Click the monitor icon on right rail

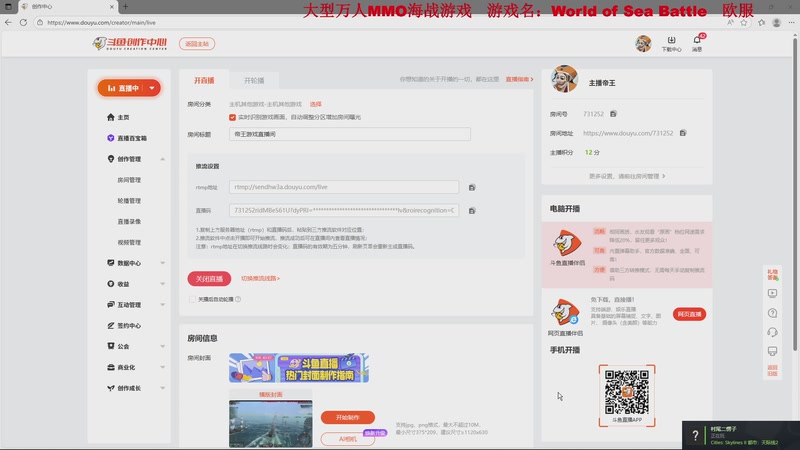tap(772, 351)
